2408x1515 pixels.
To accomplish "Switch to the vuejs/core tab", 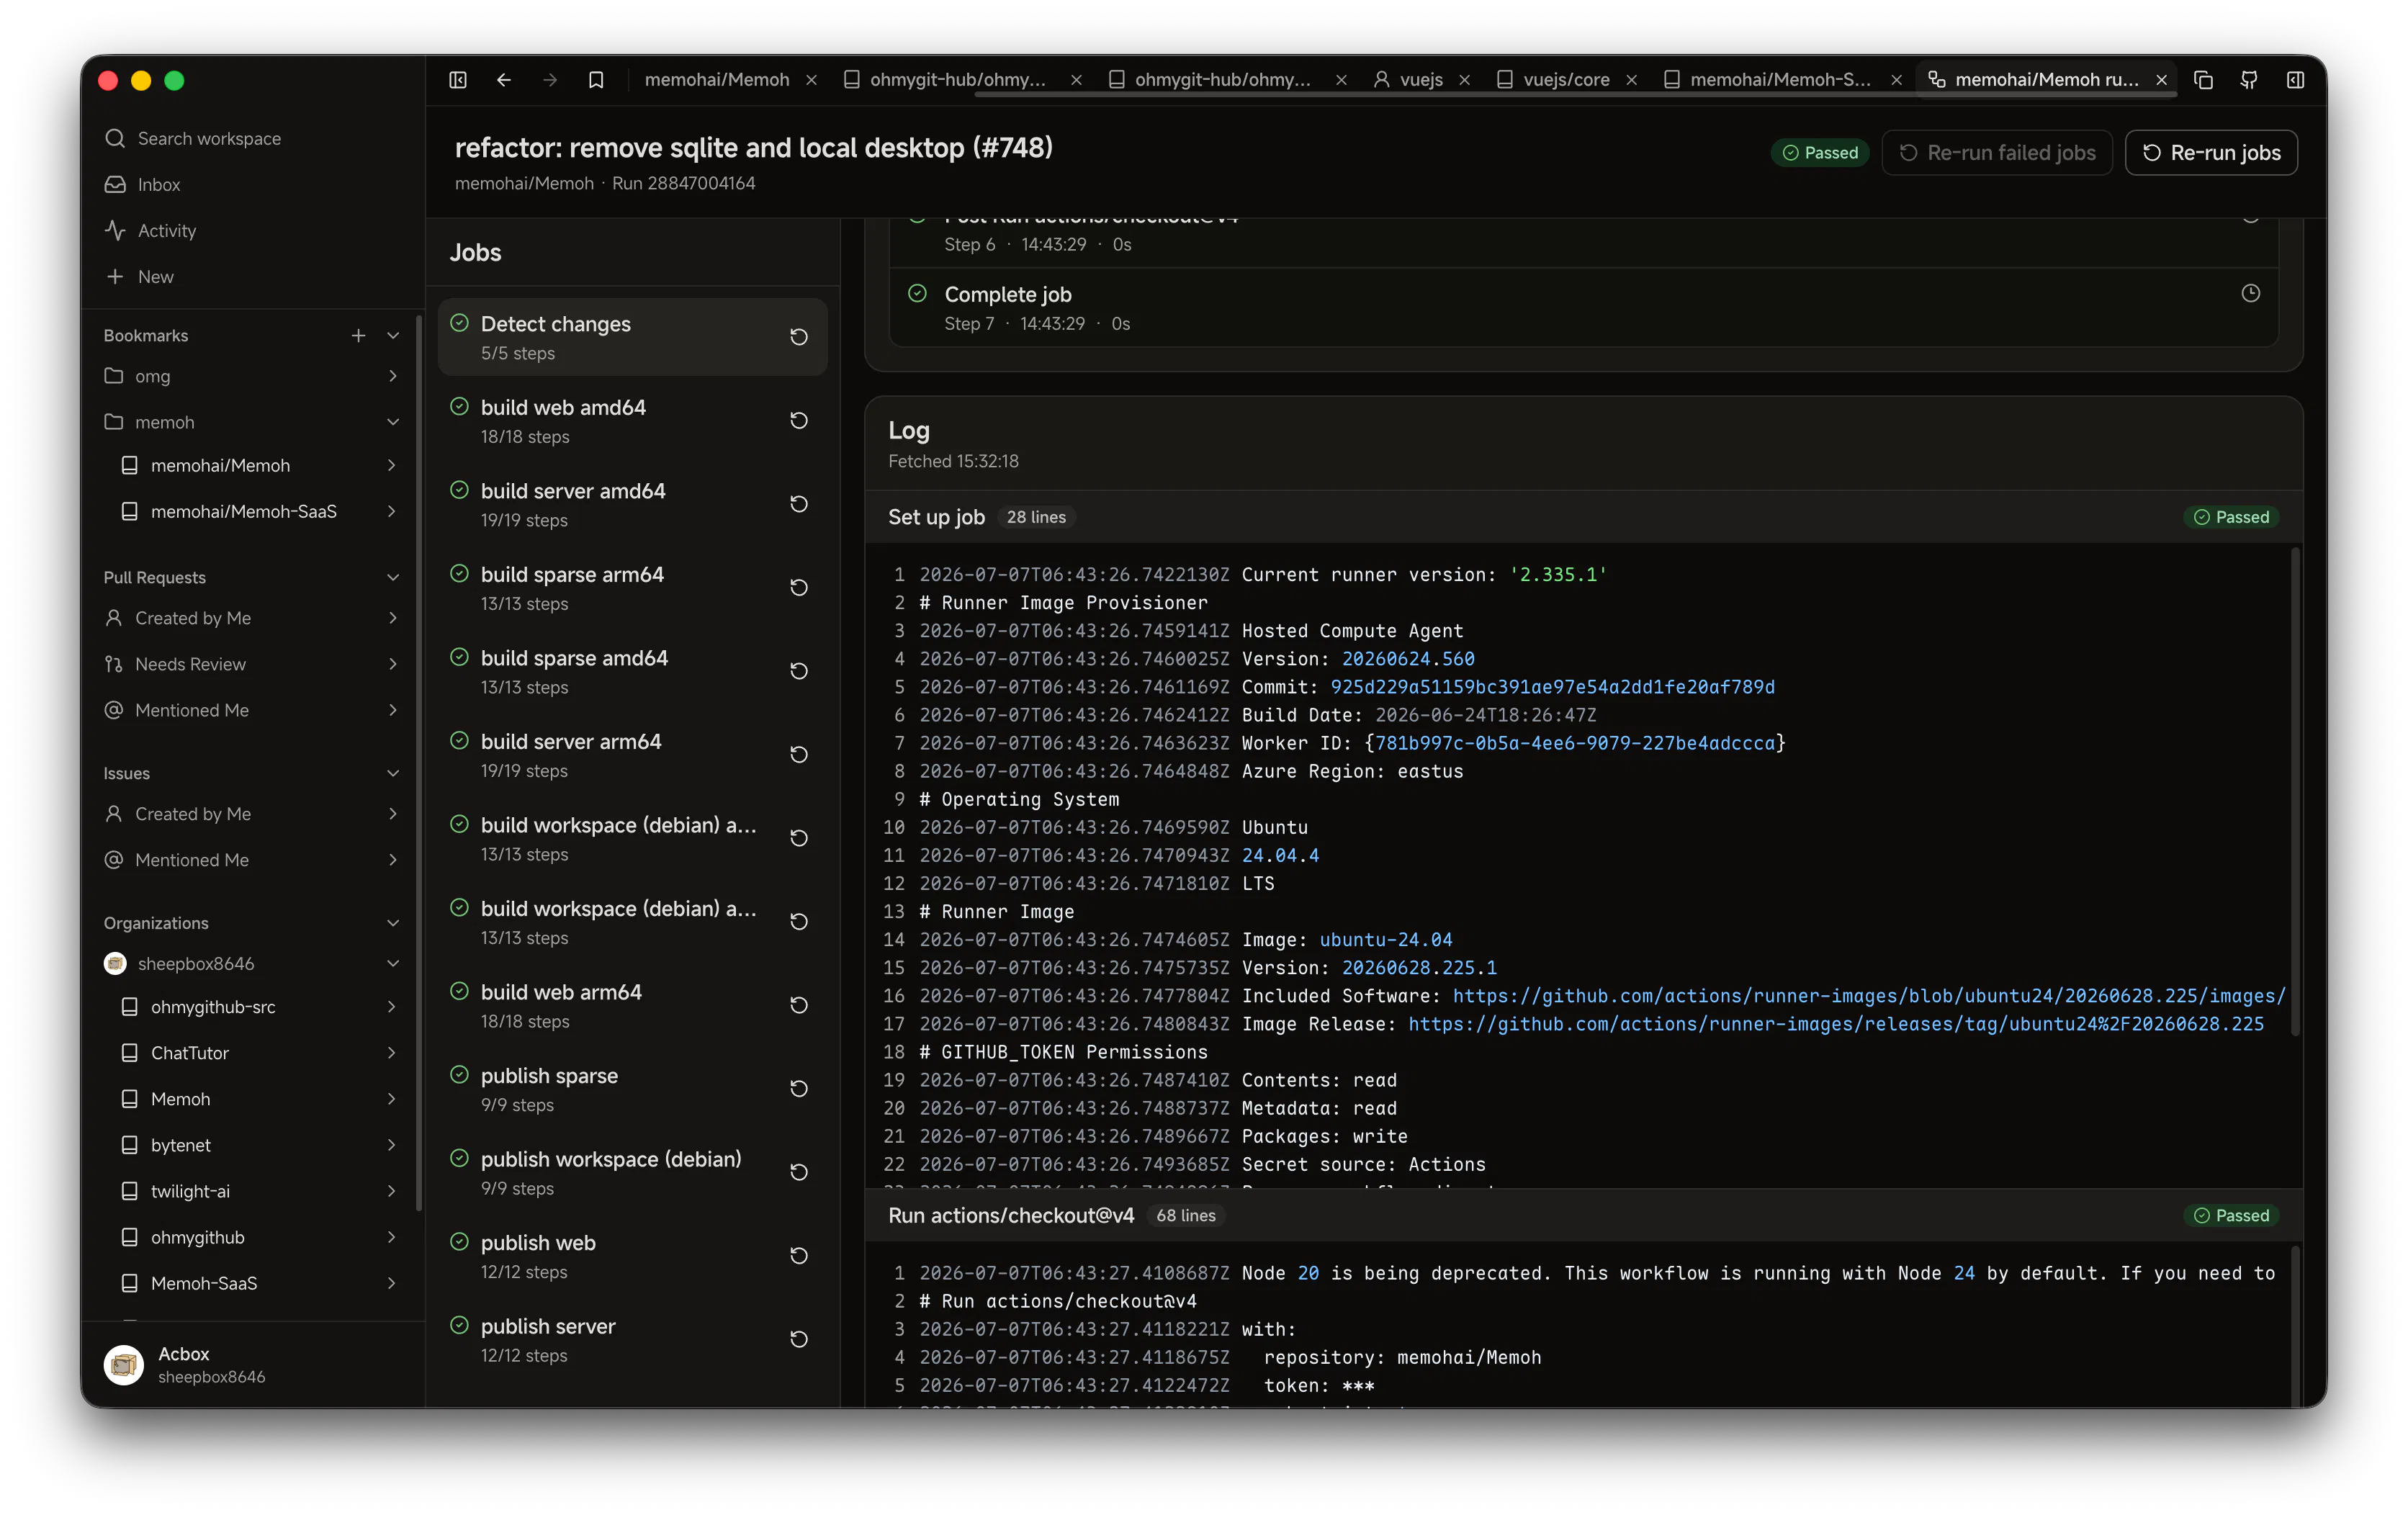I will pyautogui.click(x=1566, y=80).
